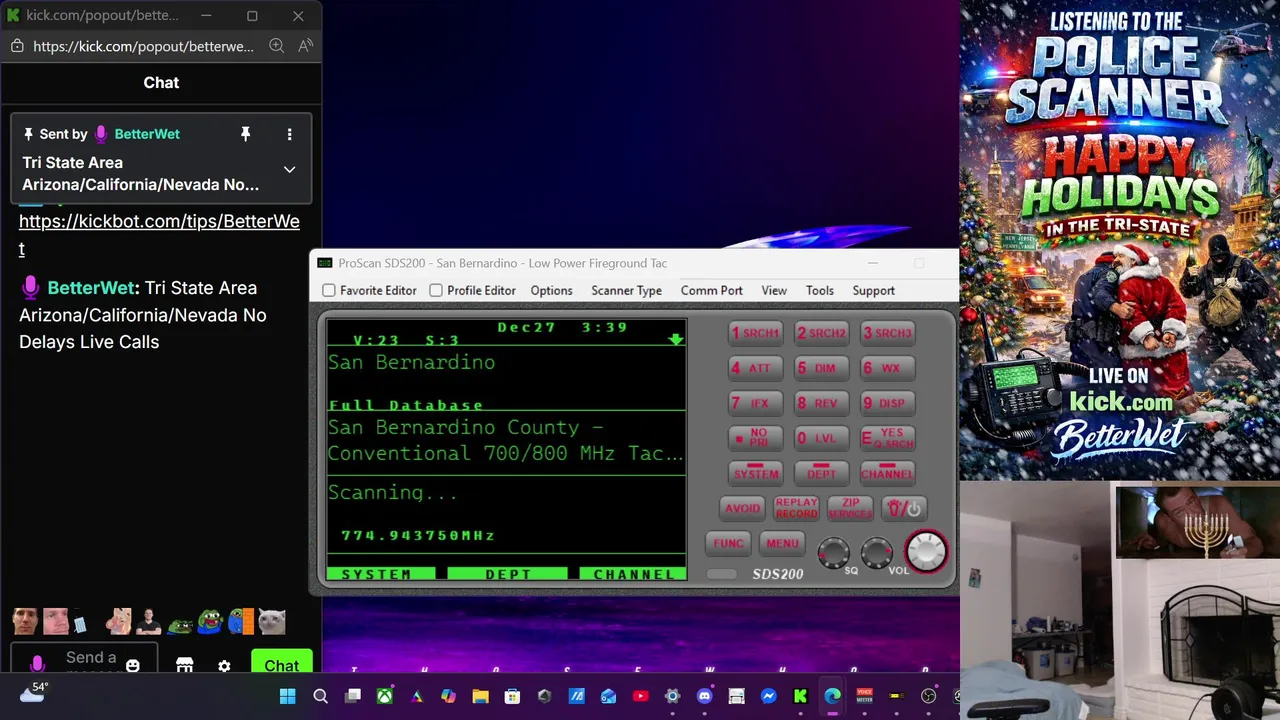Click the pin icon on pinned message

[245, 134]
